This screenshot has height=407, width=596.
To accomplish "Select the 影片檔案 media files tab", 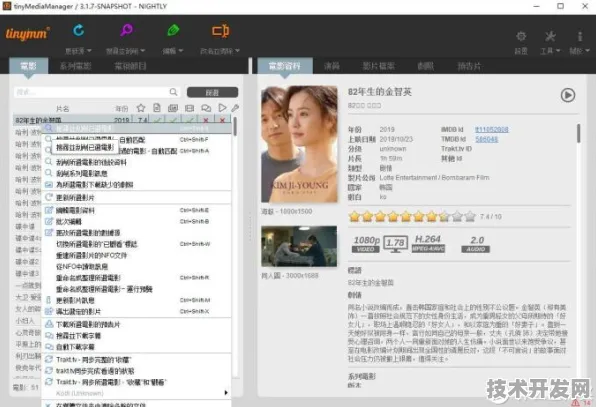I will [x=379, y=66].
